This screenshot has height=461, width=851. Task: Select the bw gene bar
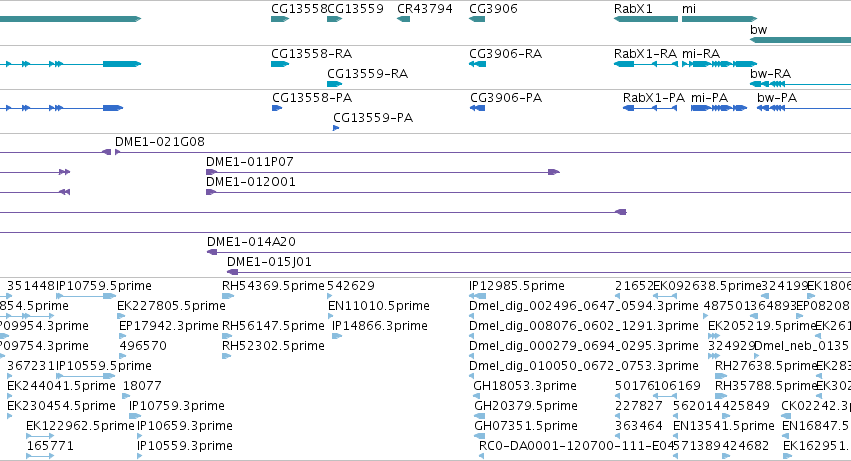(801, 40)
